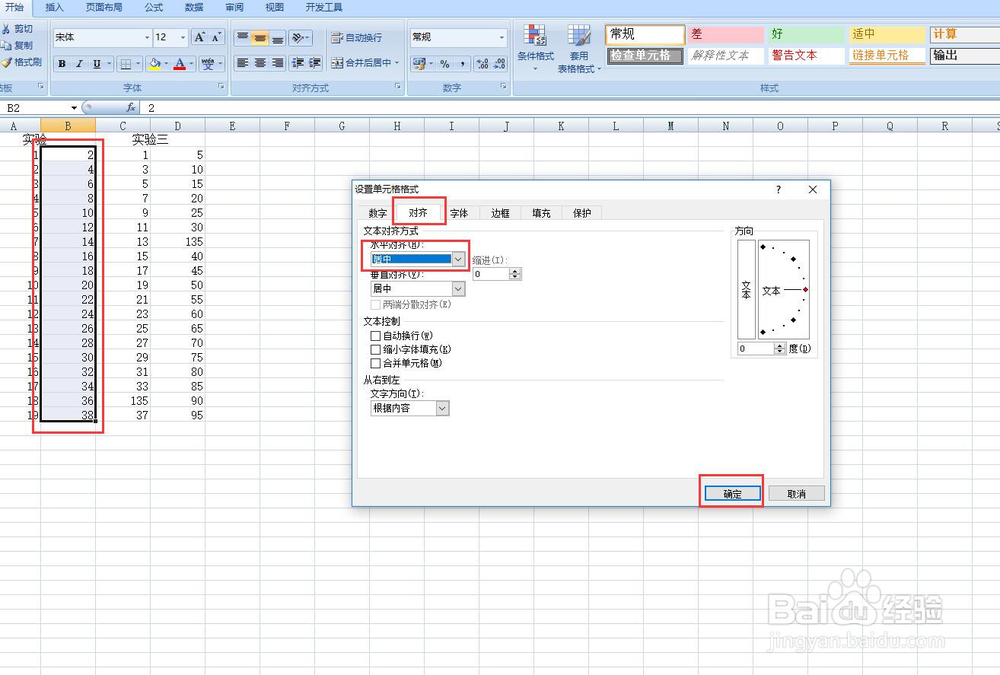The image size is (1000, 675).
Task: Click the Cut (剪切) icon
Action: [x=6, y=29]
